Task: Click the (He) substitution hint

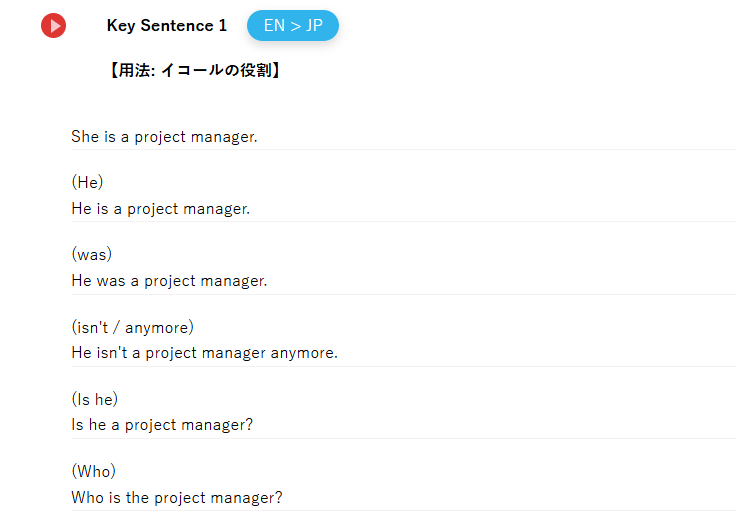Action: (x=87, y=182)
